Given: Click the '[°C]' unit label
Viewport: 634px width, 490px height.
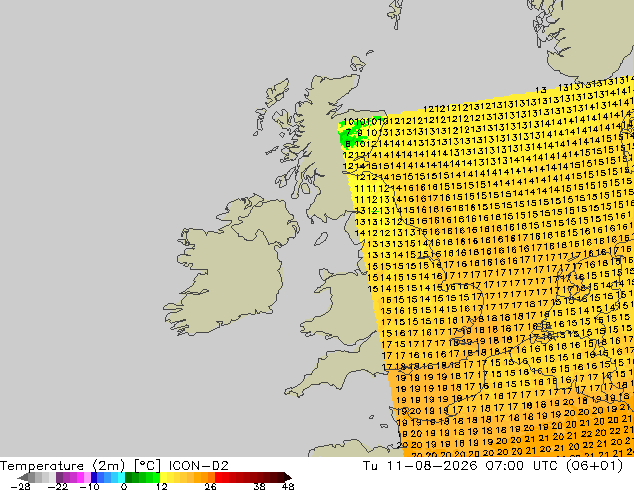Looking at the screenshot, I should (147, 466).
